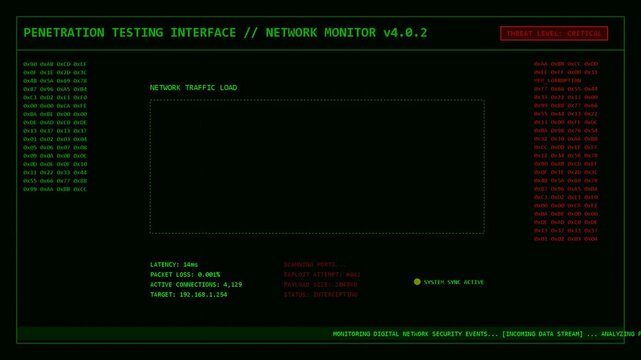Click the ACTIVE CONNECTIONS: 4,129 readout

click(x=196, y=284)
